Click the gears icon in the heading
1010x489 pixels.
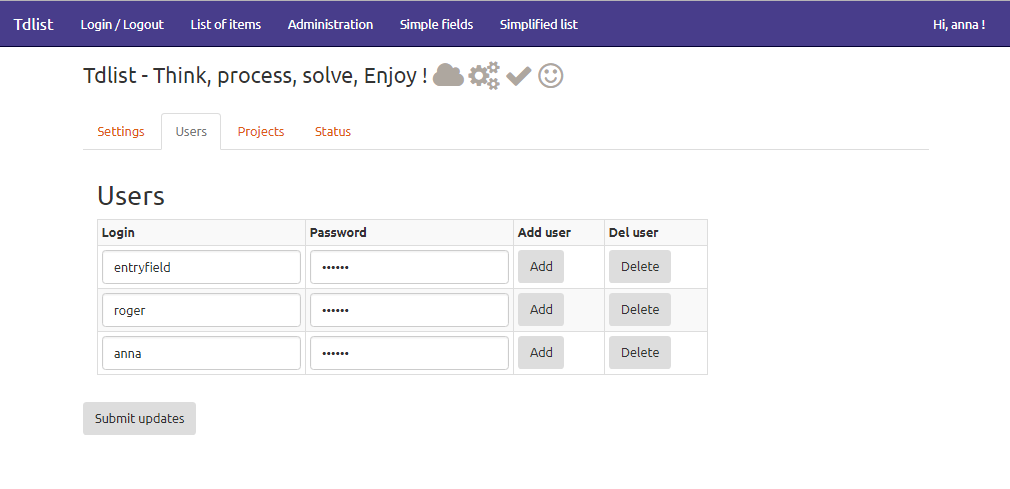(484, 75)
